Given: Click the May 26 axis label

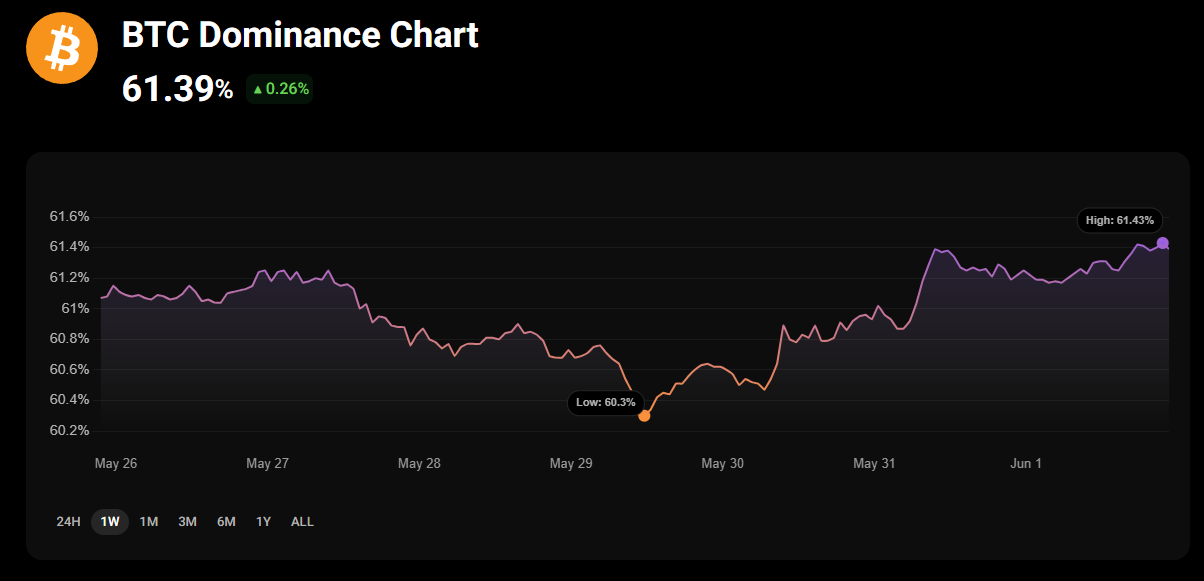Looking at the screenshot, I should 116,464.
